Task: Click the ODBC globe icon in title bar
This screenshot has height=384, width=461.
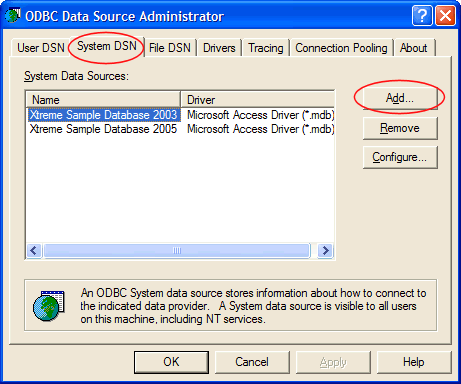Action: (13, 15)
